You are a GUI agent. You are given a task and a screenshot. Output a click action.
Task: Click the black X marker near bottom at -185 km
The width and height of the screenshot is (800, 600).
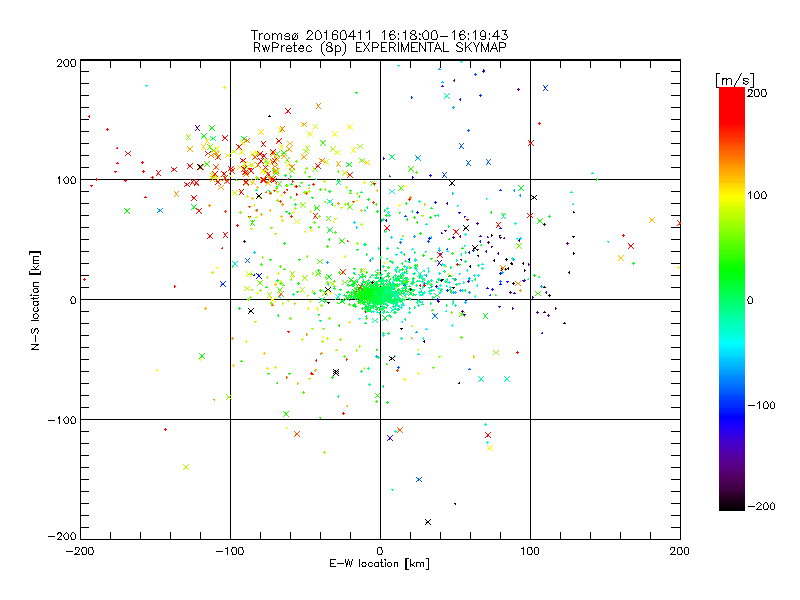click(428, 521)
